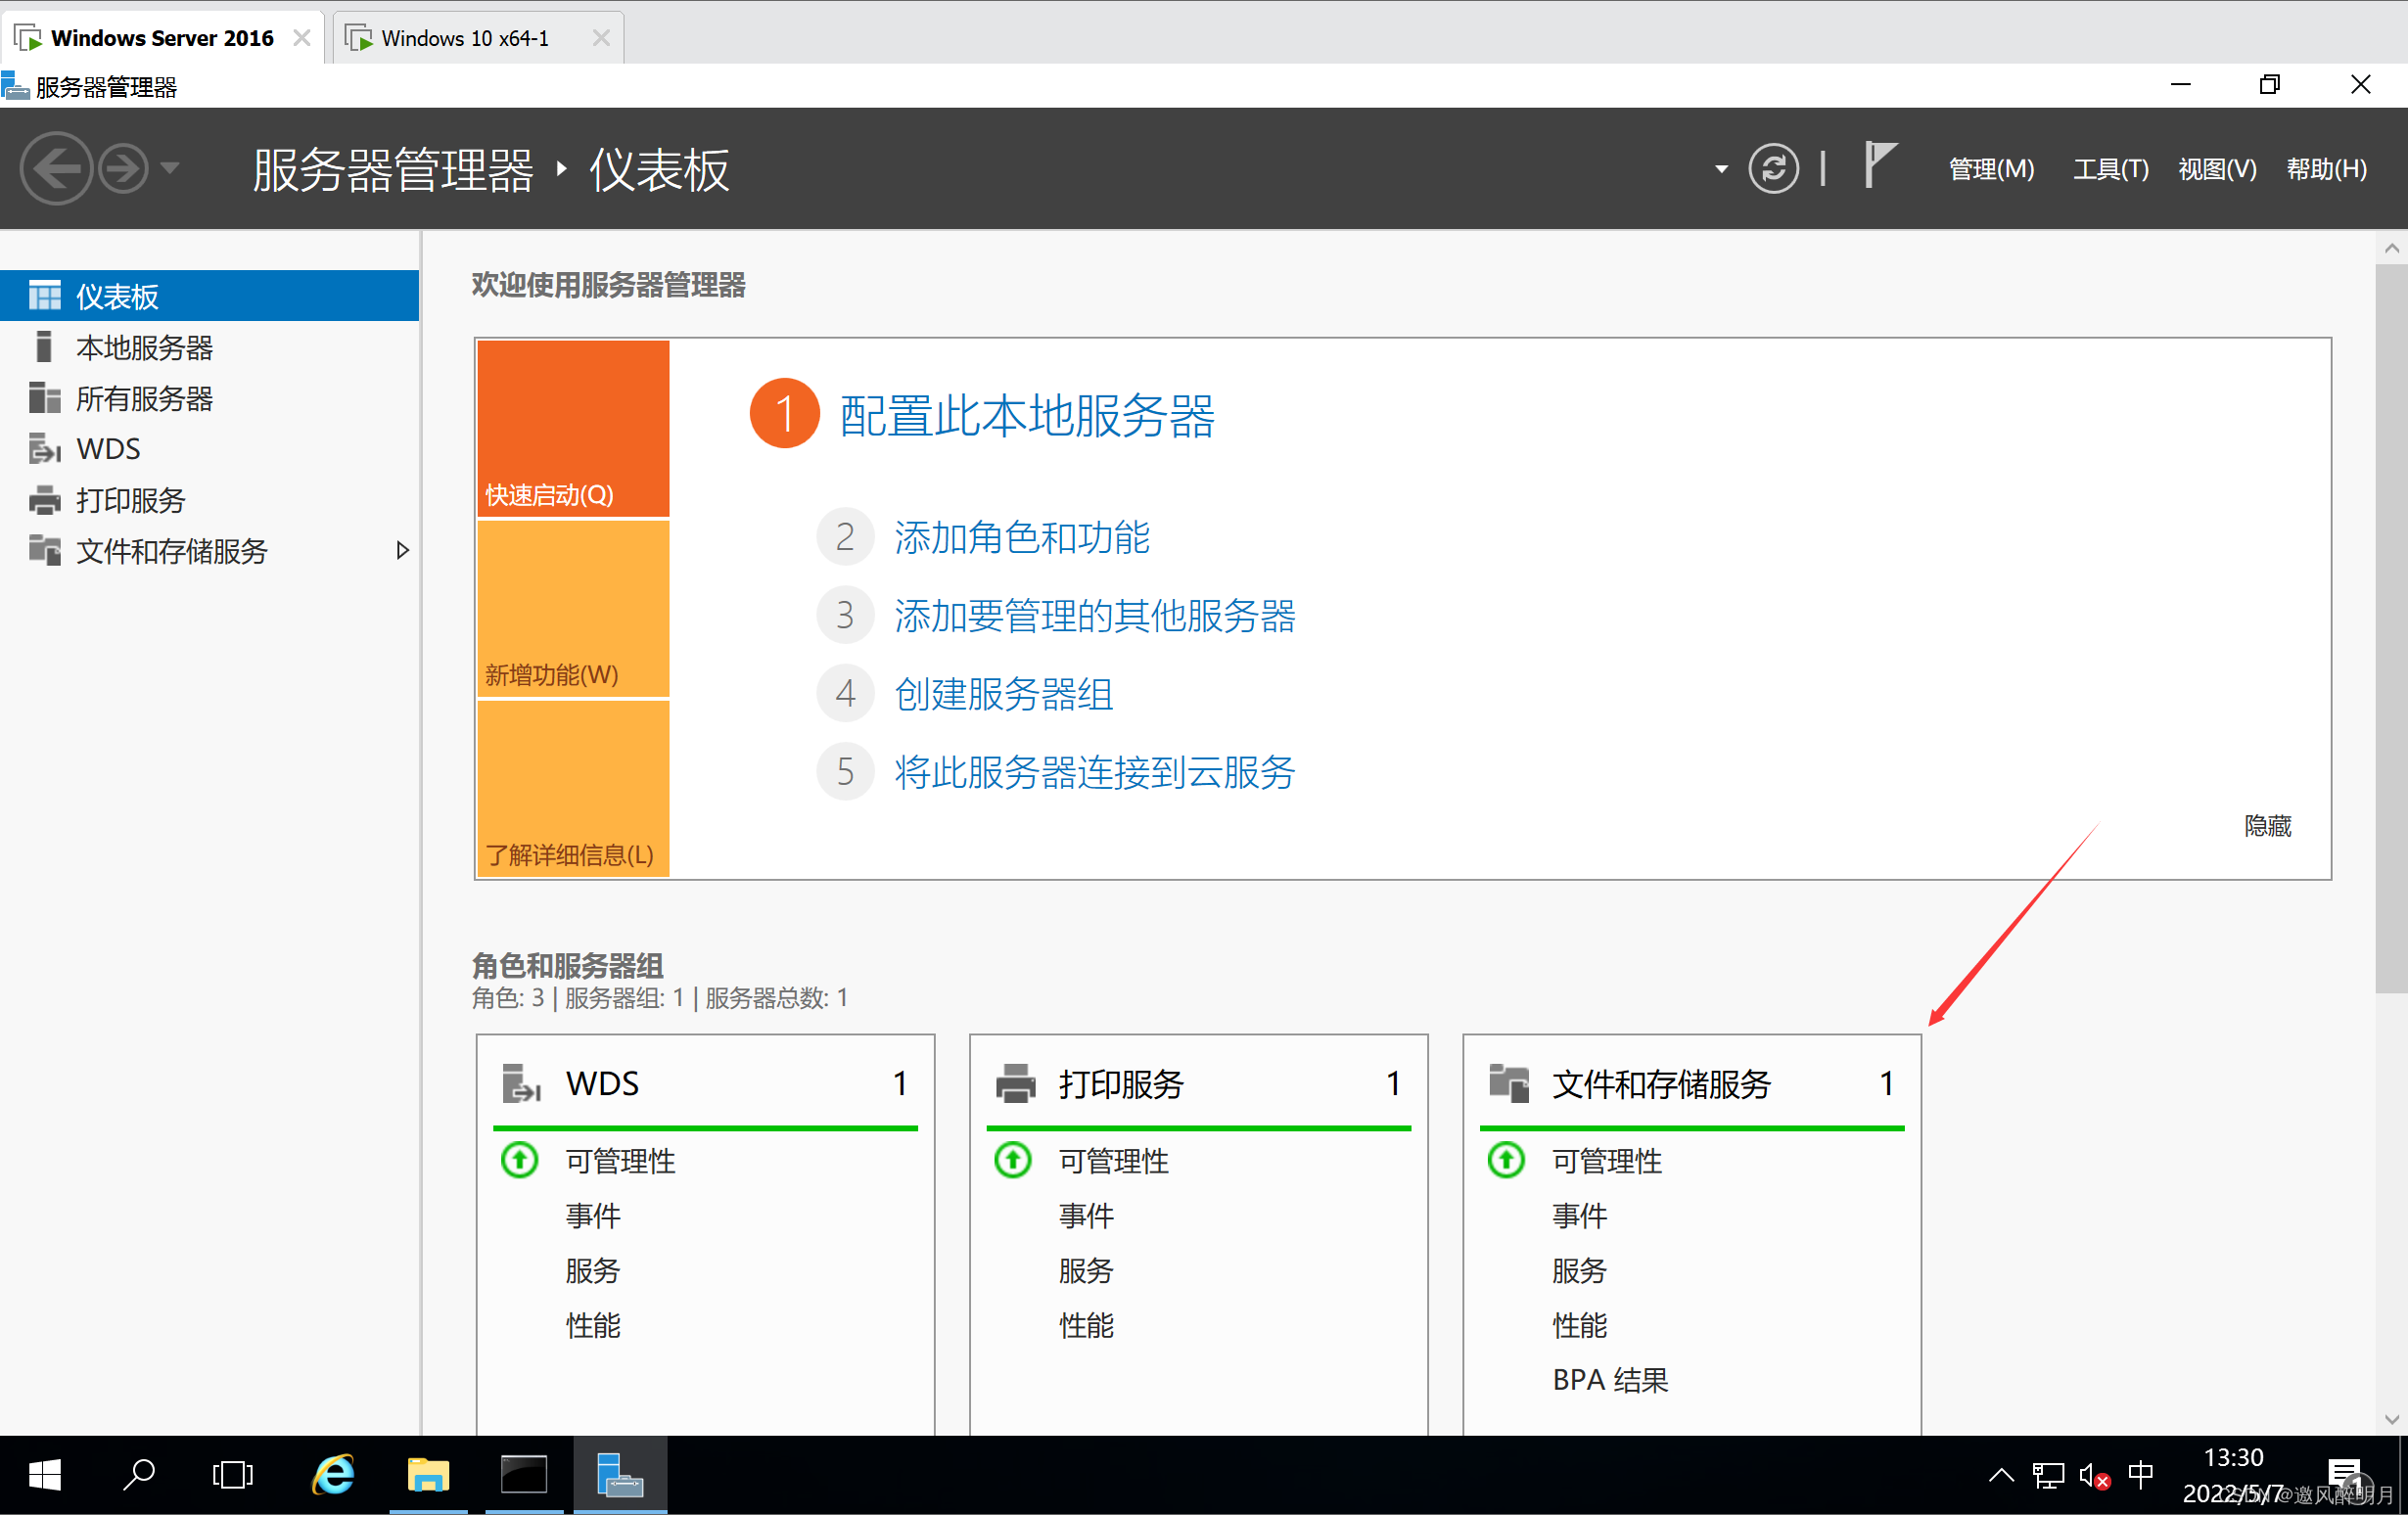Click the network tray icon
The height and width of the screenshot is (1515, 2408).
[x=2048, y=1475]
